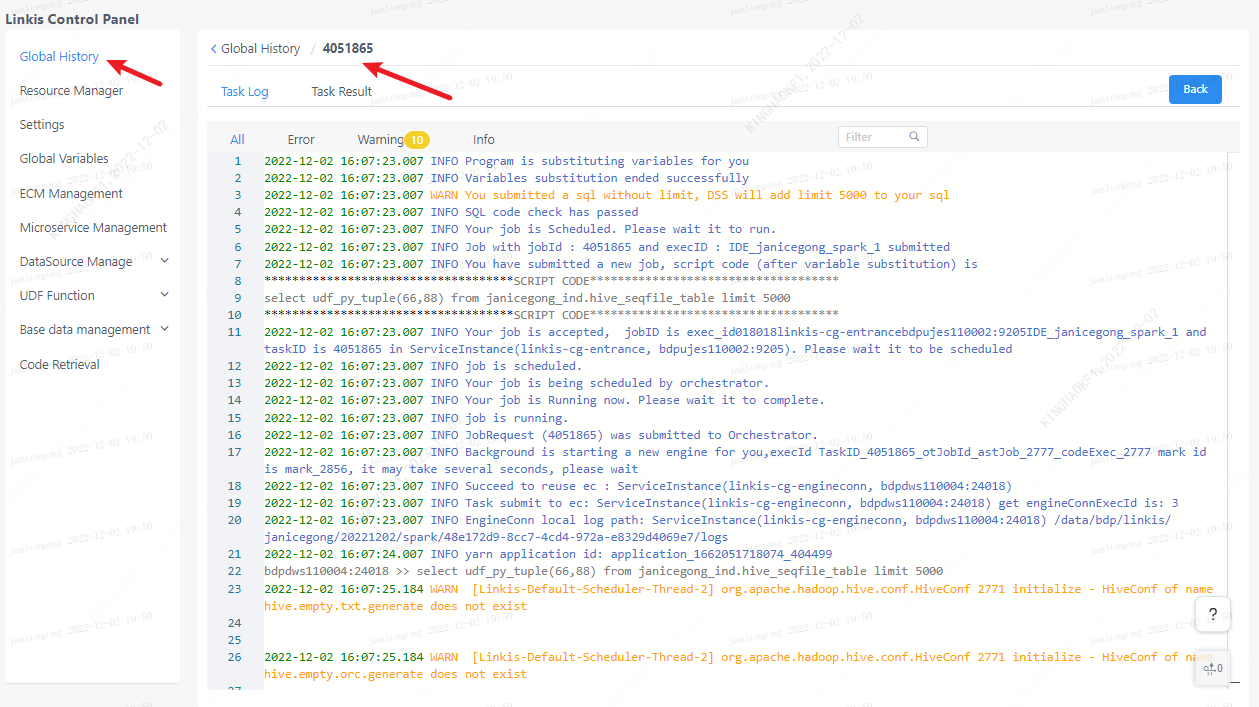Open ECM Management page

[x=71, y=194]
